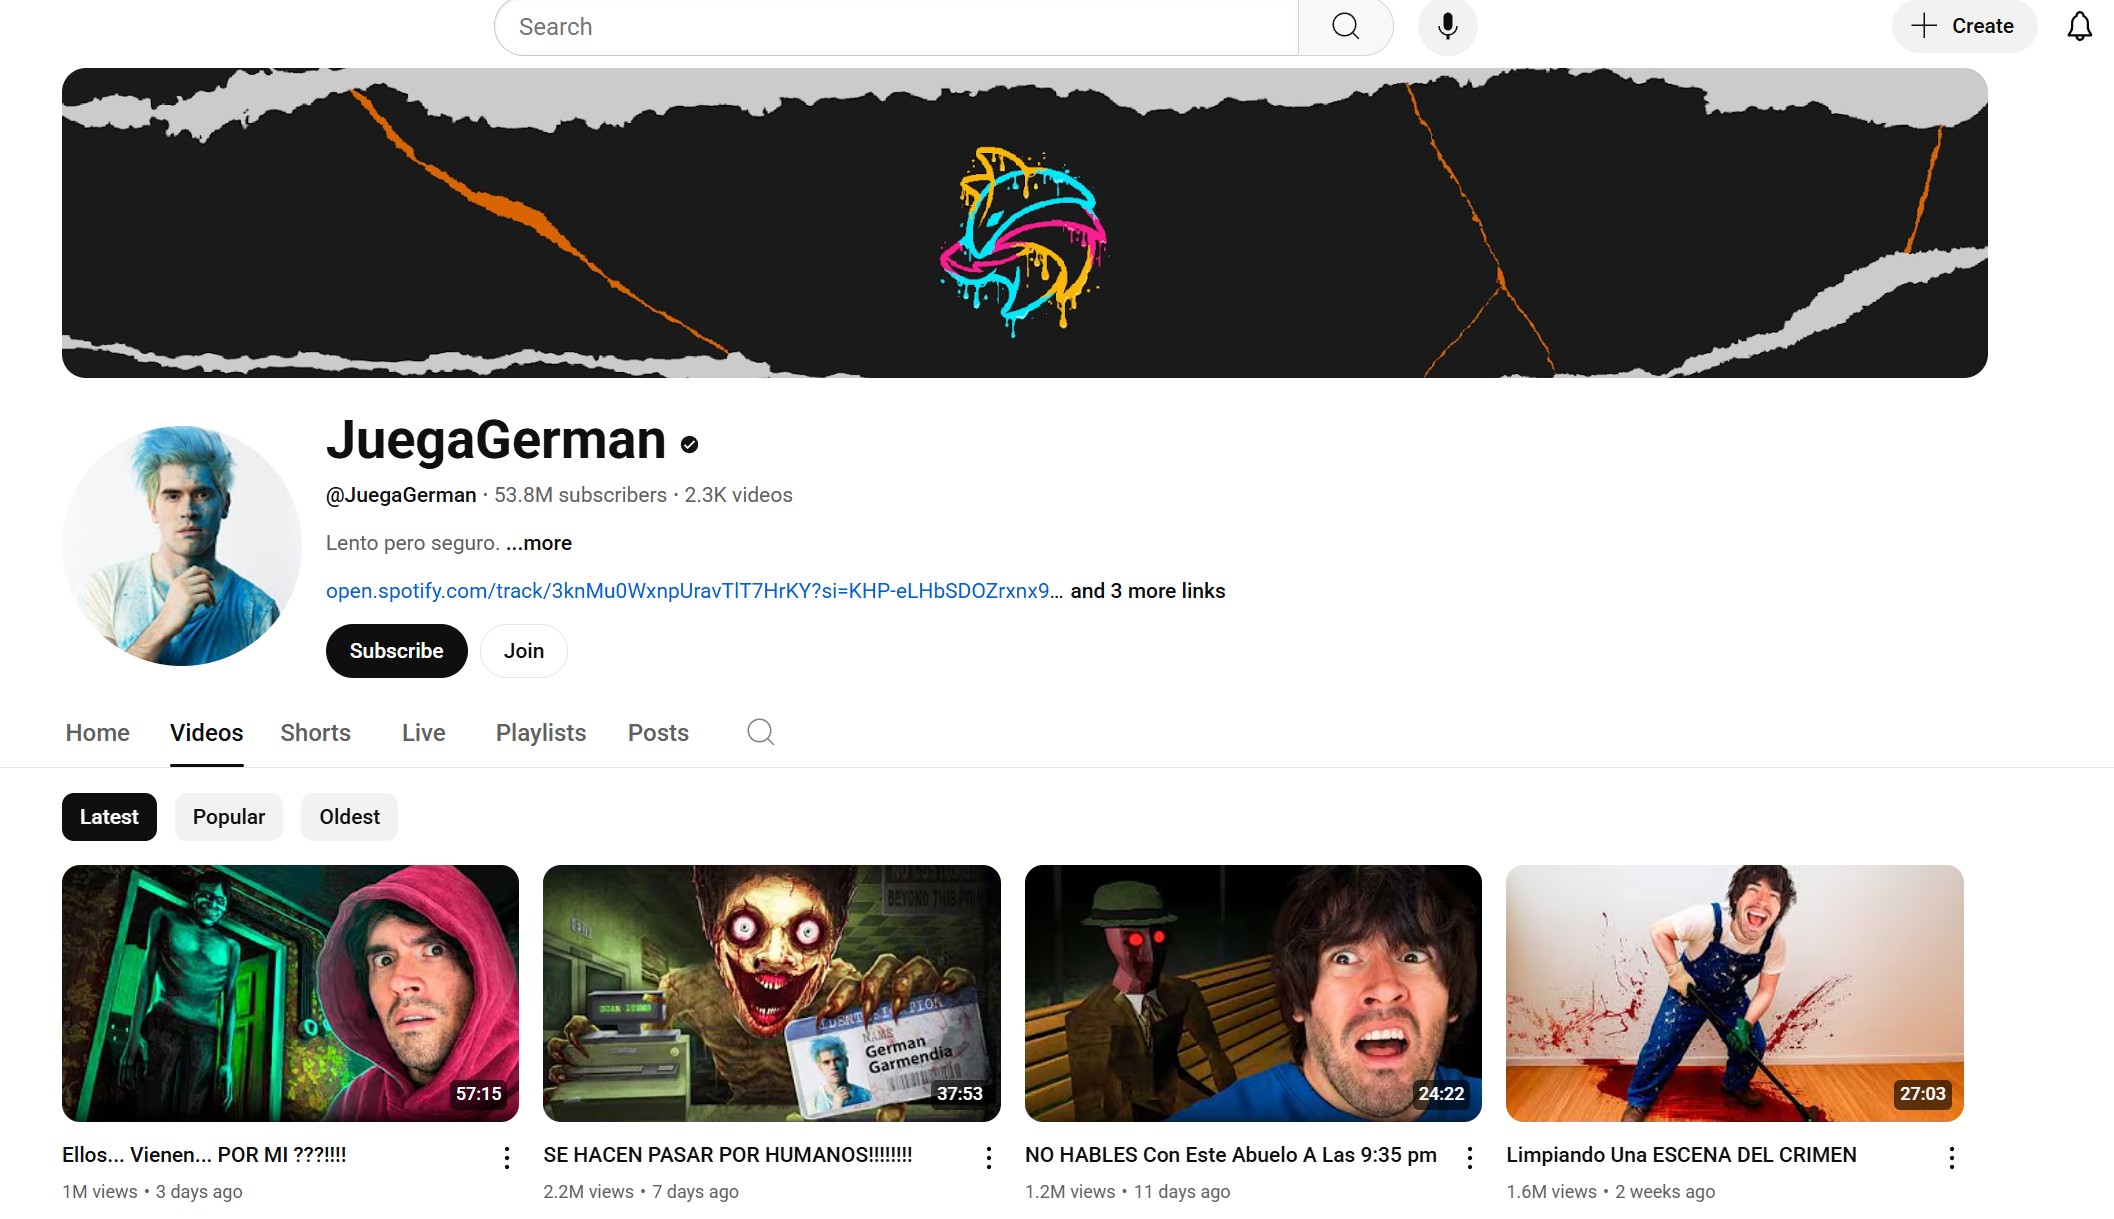Image resolution: width=2114 pixels, height=1219 pixels.
Task: Start voice search with microphone icon
Action: [x=1447, y=27]
